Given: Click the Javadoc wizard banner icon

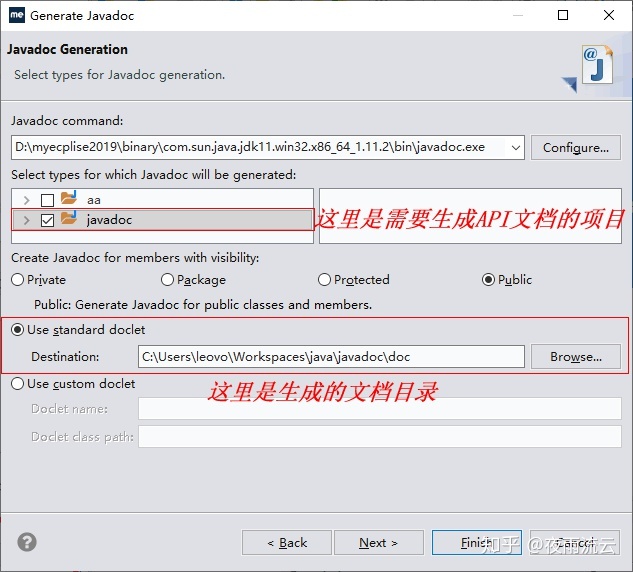Looking at the screenshot, I should click(589, 67).
